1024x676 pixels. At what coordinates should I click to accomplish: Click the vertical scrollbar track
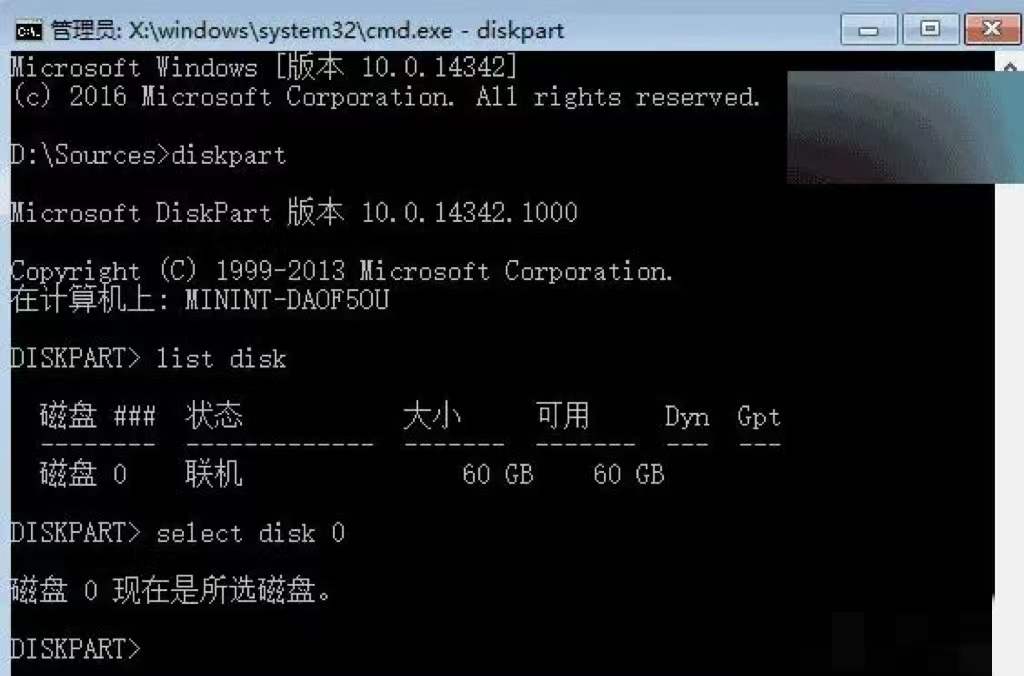pos(1010,392)
